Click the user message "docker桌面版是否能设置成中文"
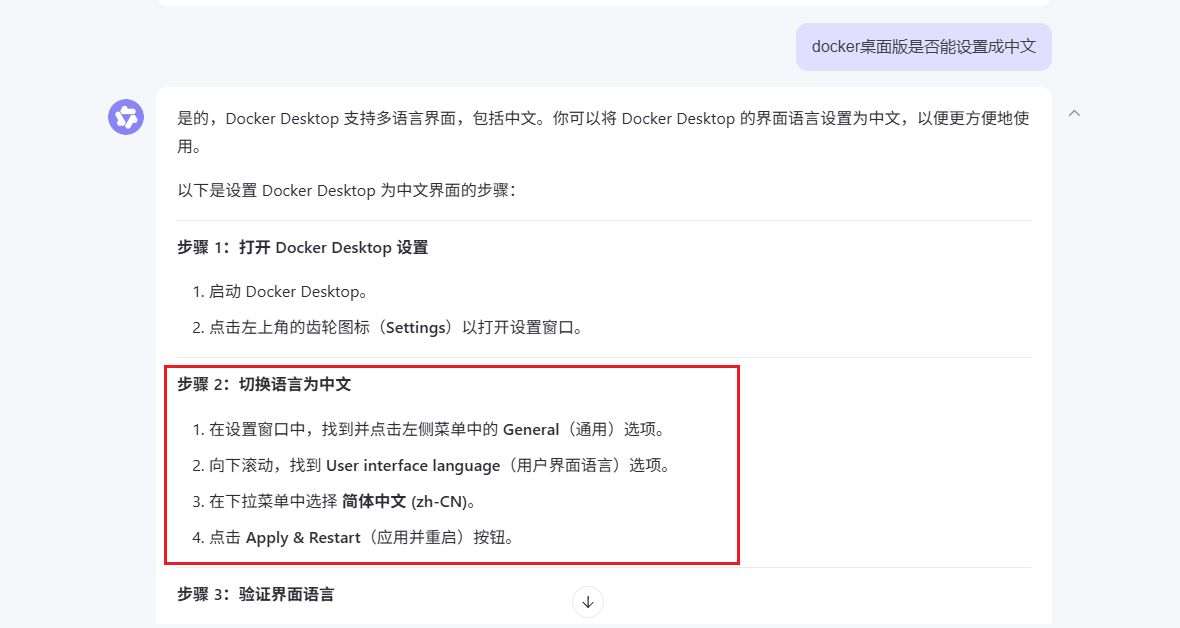 tap(923, 47)
